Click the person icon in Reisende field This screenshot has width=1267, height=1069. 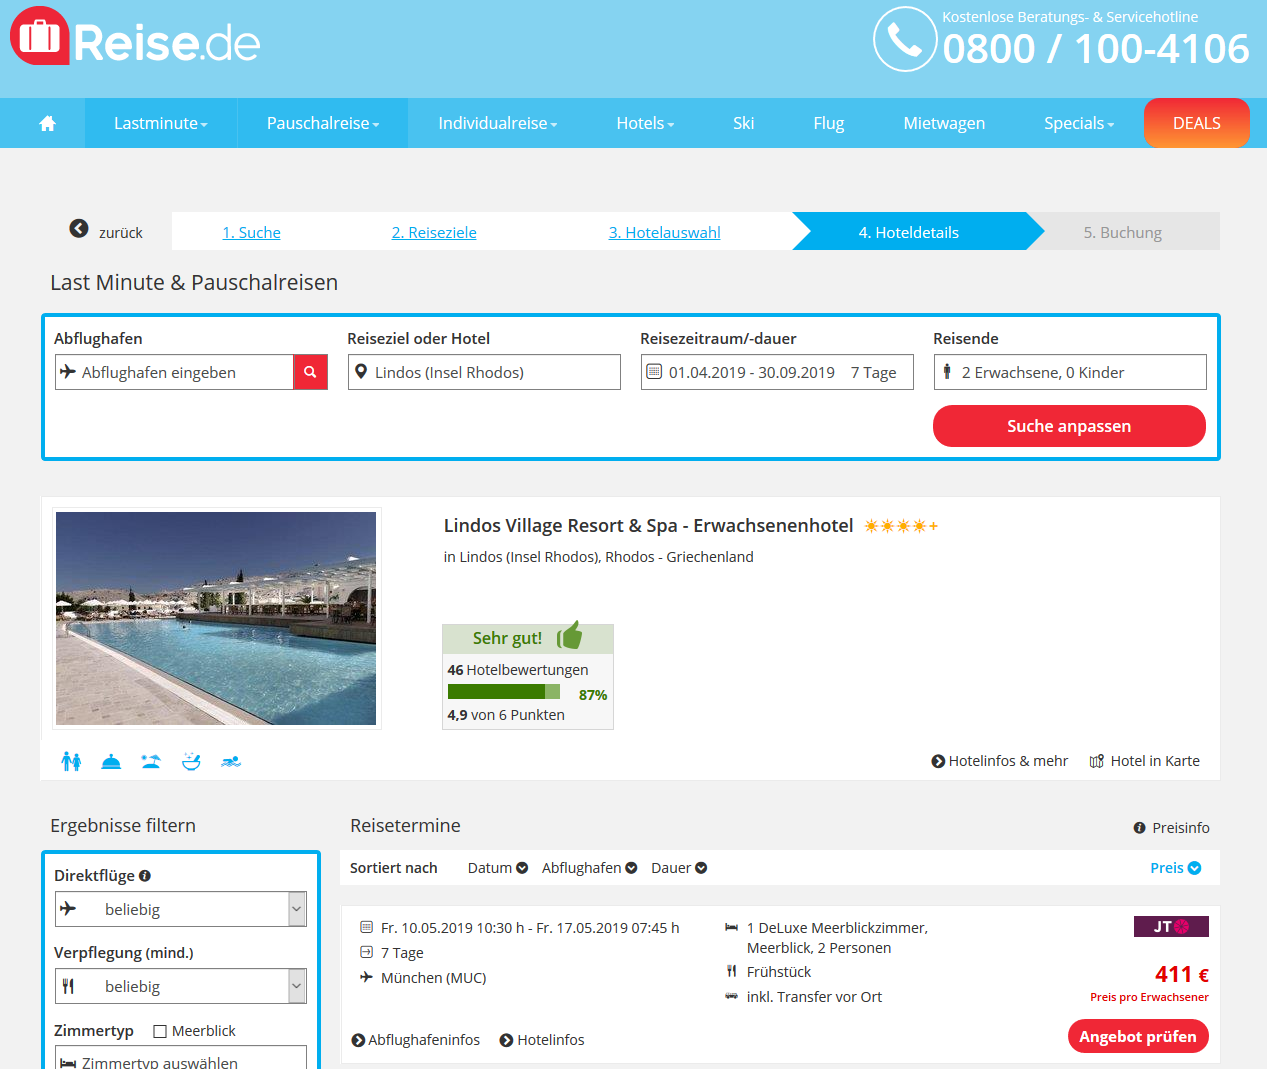point(947,372)
